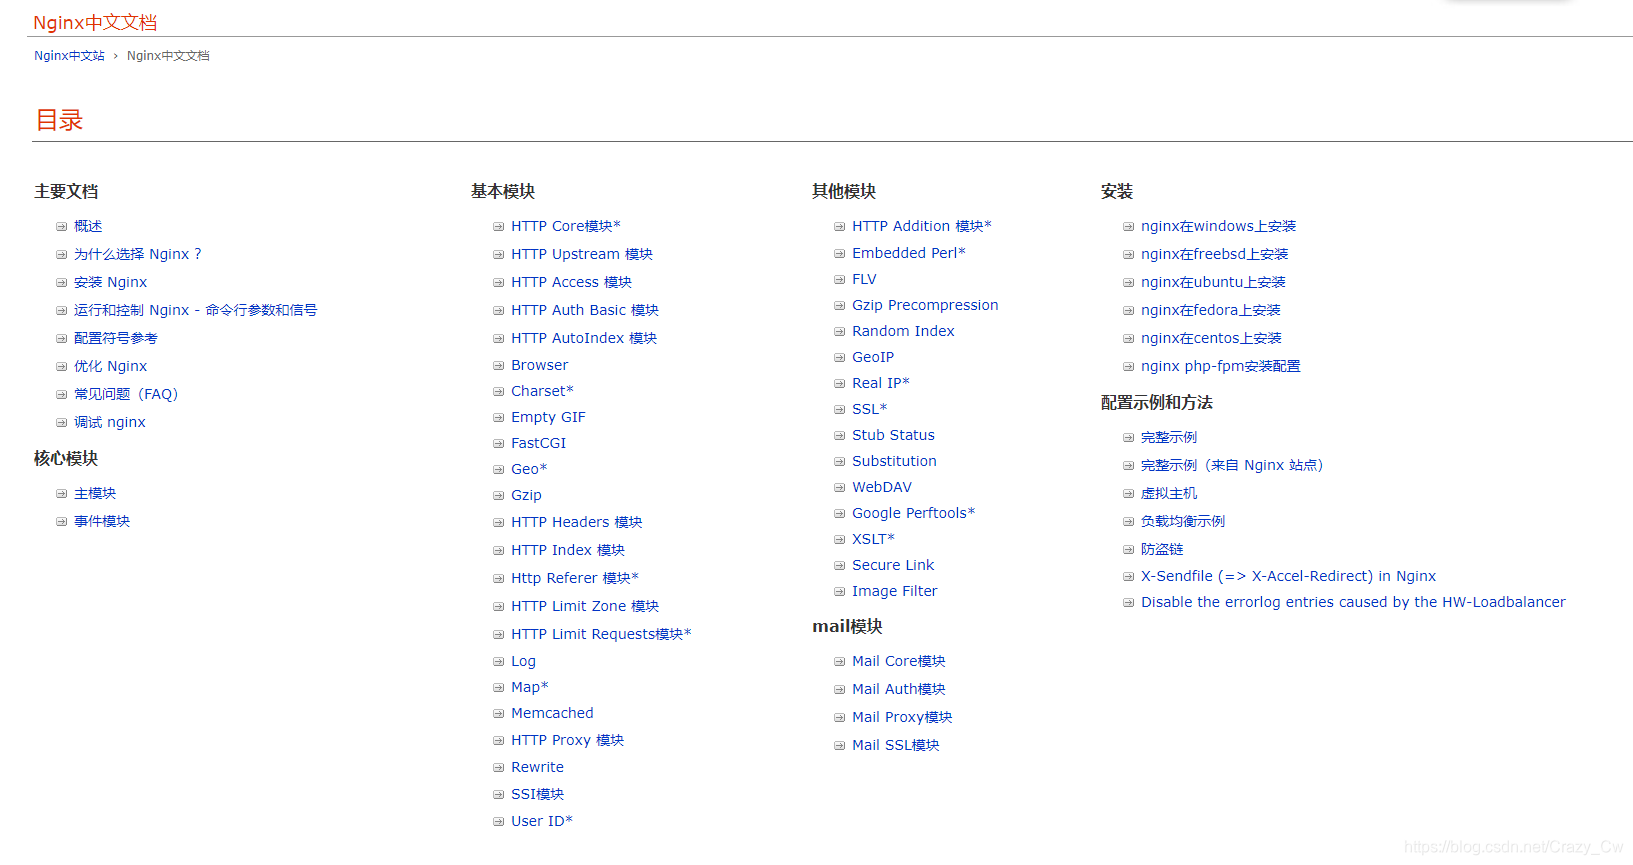Open nginx在ubuntu上安装 link
This screenshot has width=1633, height=865.
(x=1213, y=282)
